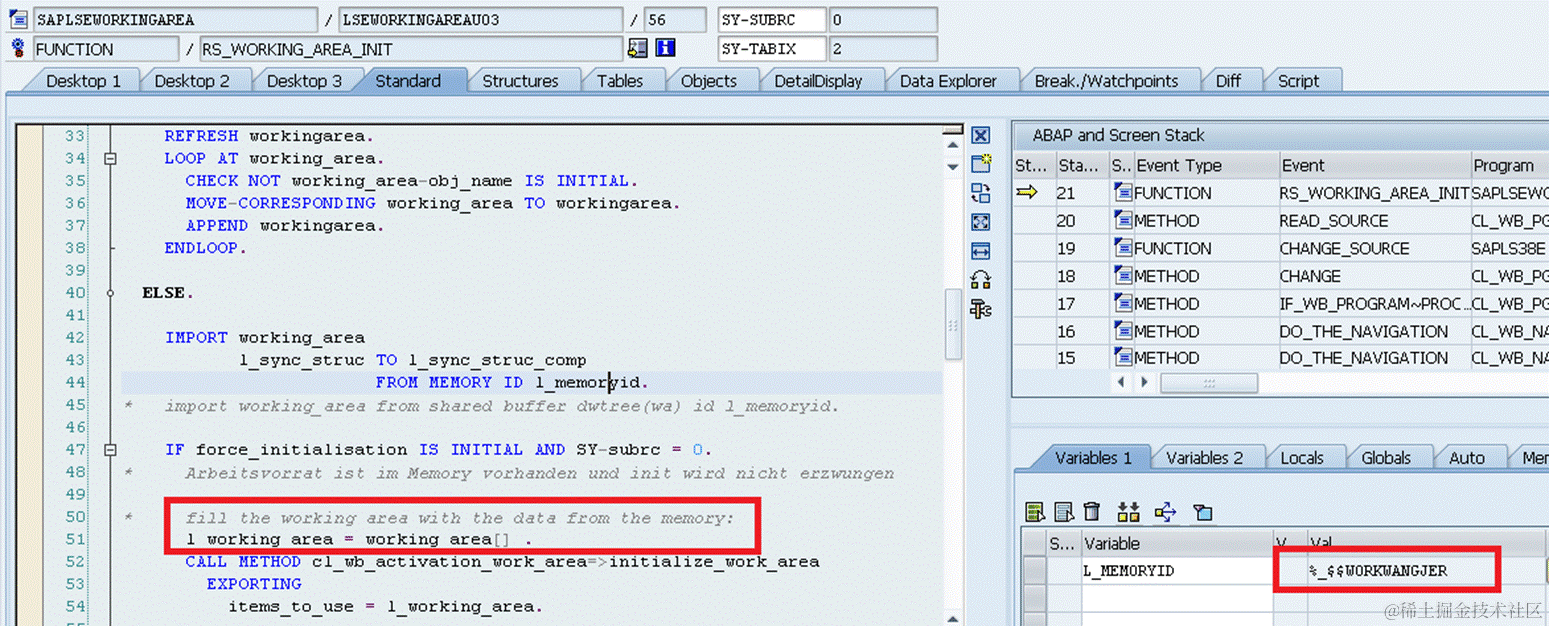Open the Script tab
The width and height of the screenshot is (1549, 626).
[x=1298, y=81]
